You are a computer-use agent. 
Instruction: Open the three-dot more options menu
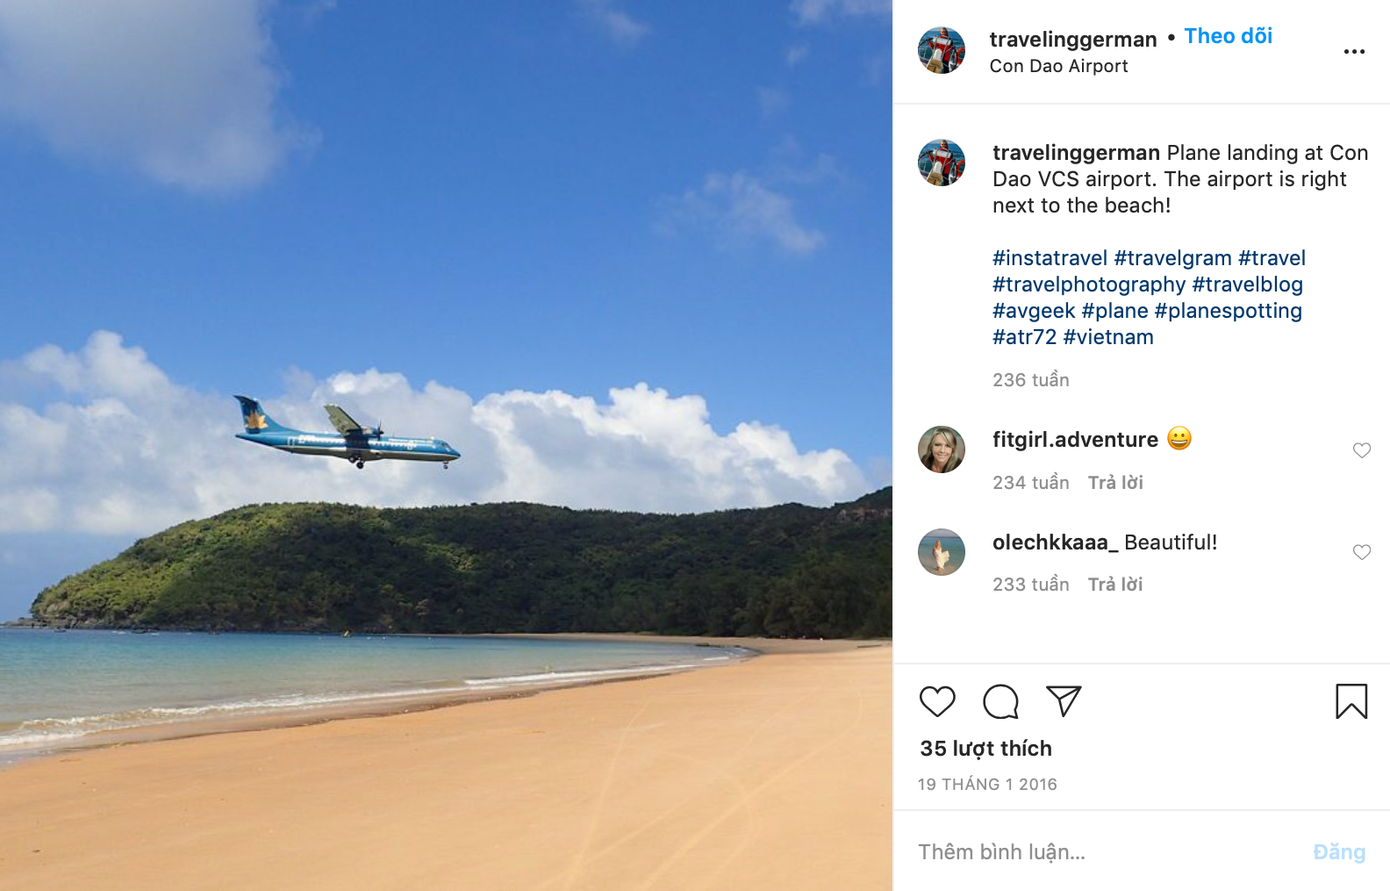1354,52
